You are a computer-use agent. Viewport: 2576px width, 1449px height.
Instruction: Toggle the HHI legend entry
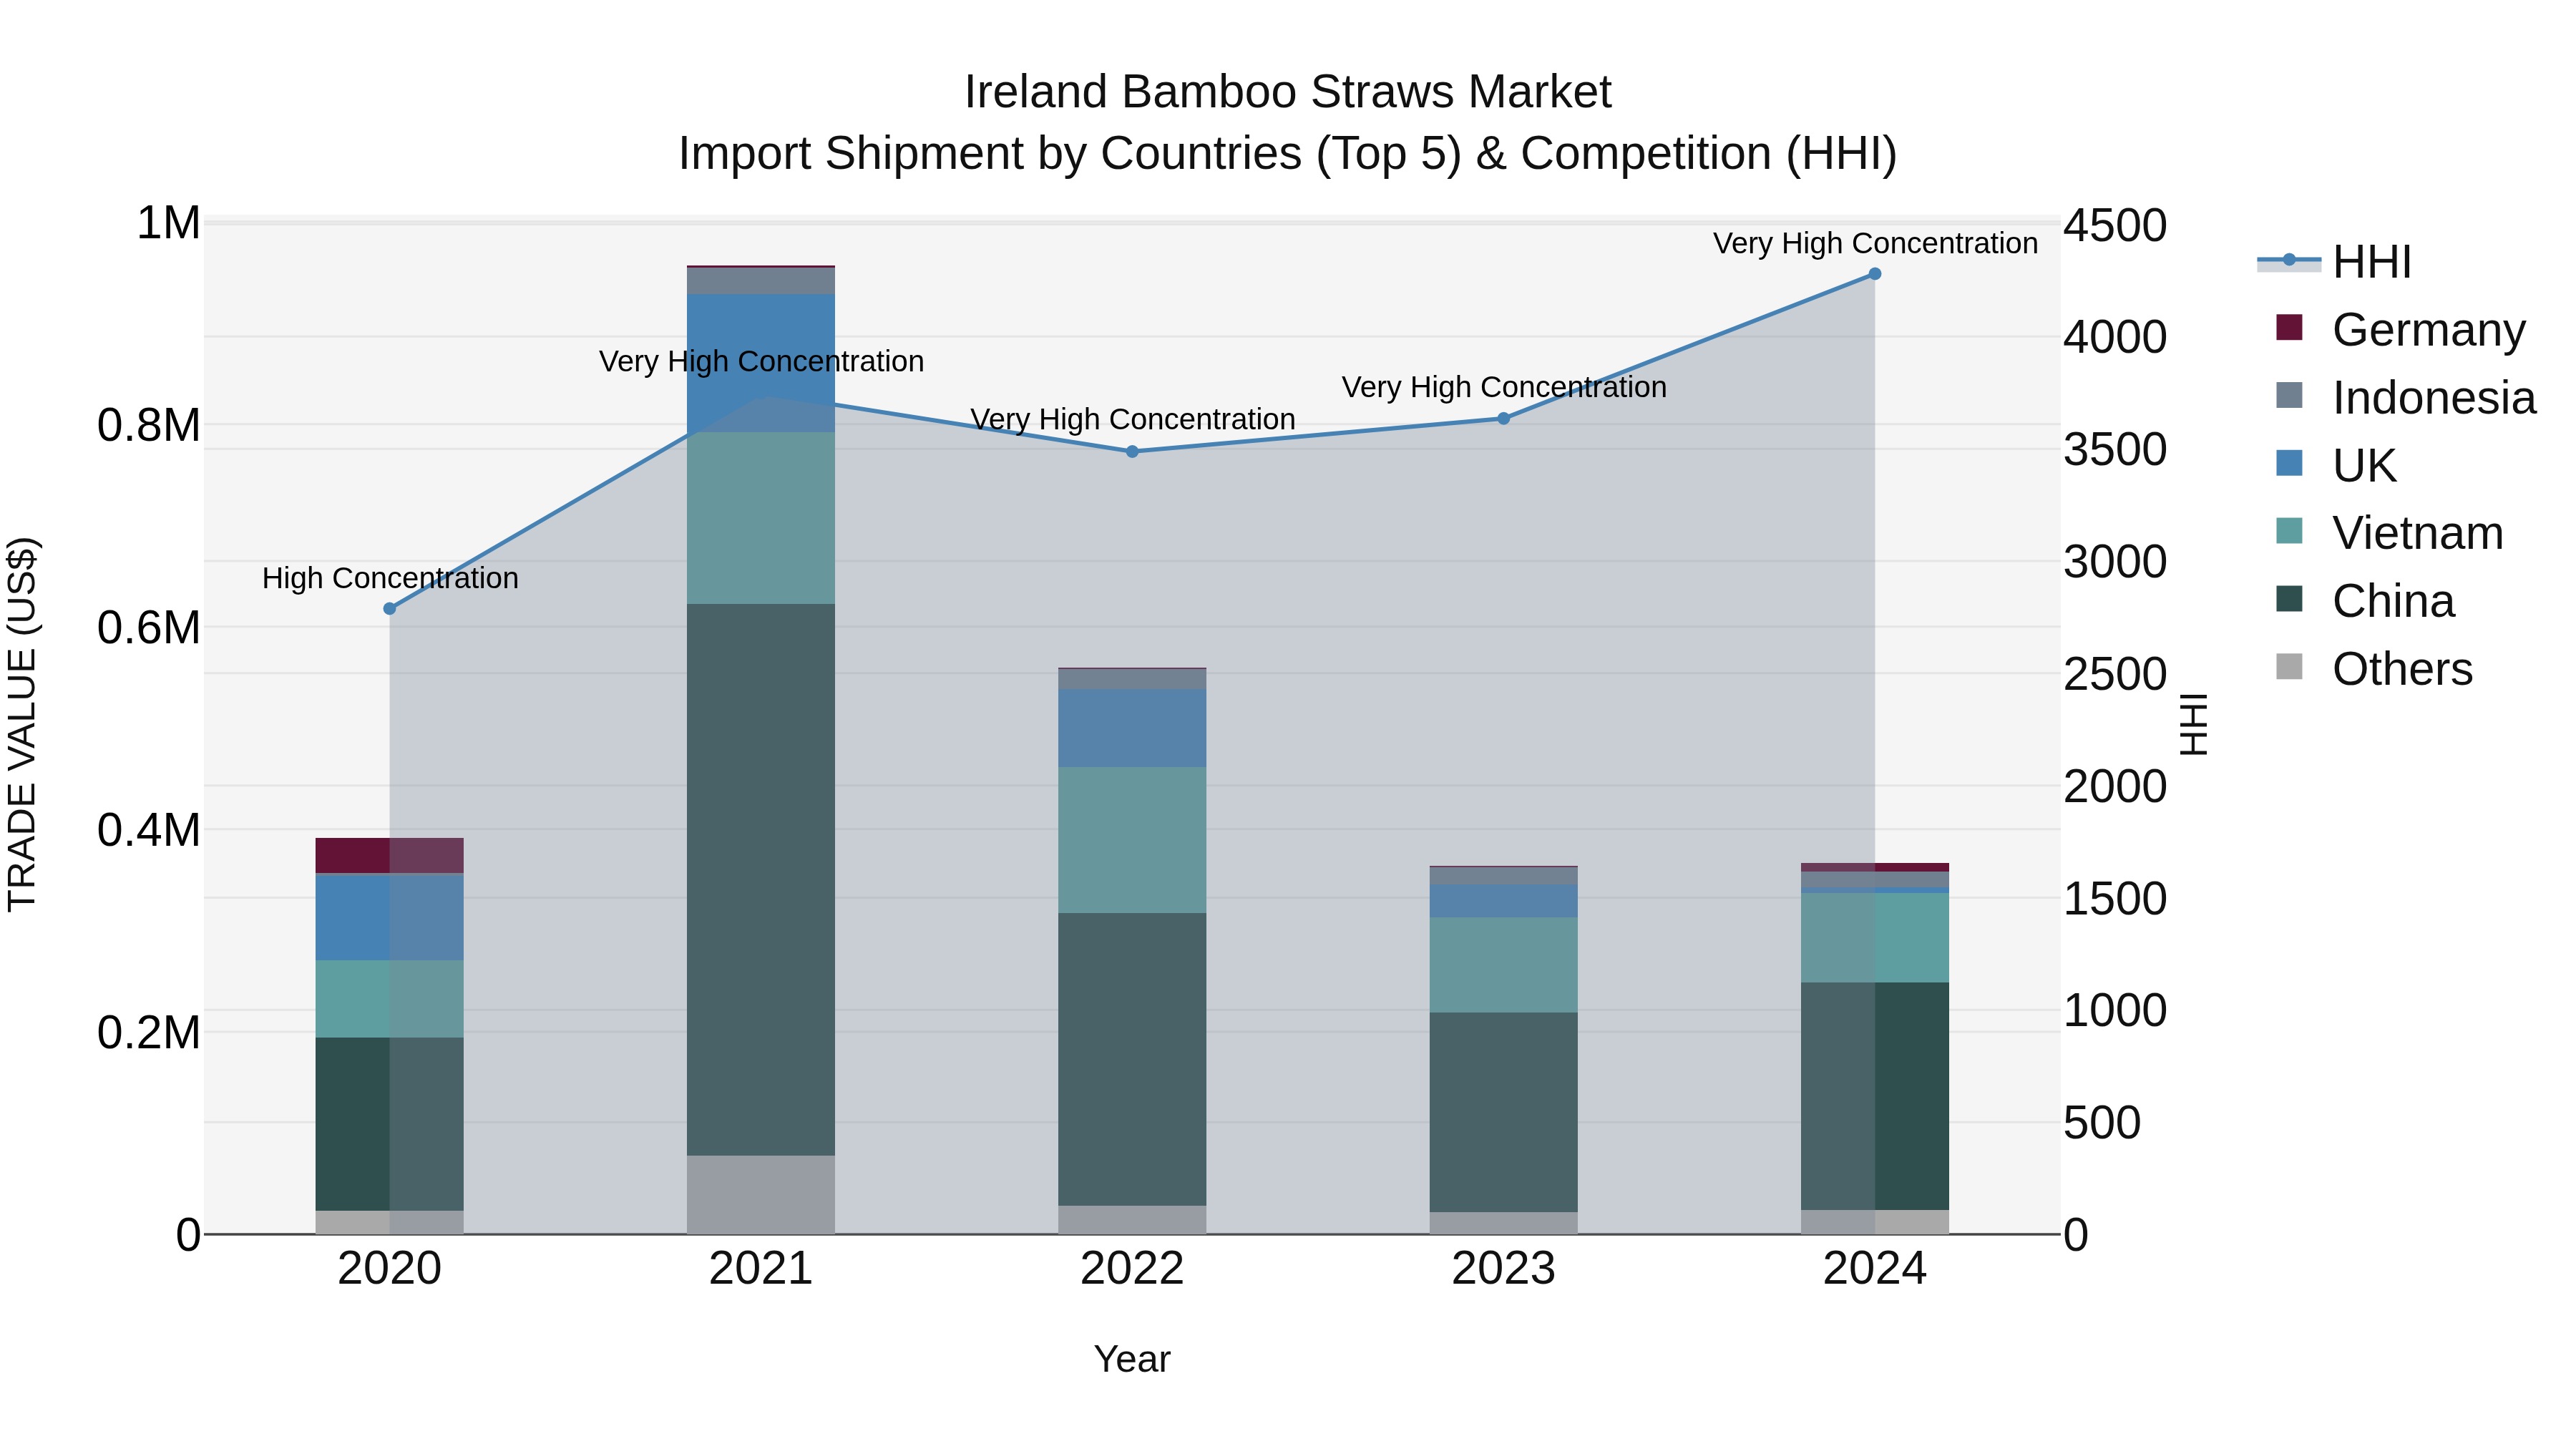[x=2335, y=262]
